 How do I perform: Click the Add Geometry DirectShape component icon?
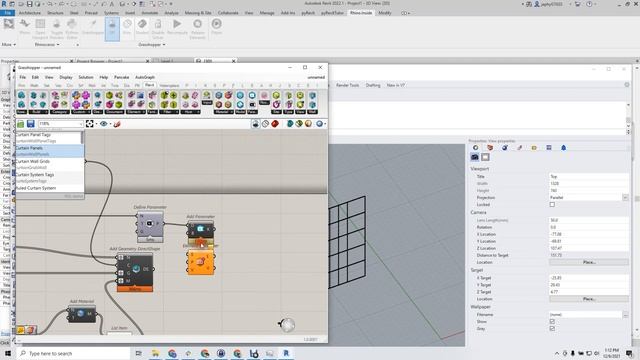(x=136, y=269)
